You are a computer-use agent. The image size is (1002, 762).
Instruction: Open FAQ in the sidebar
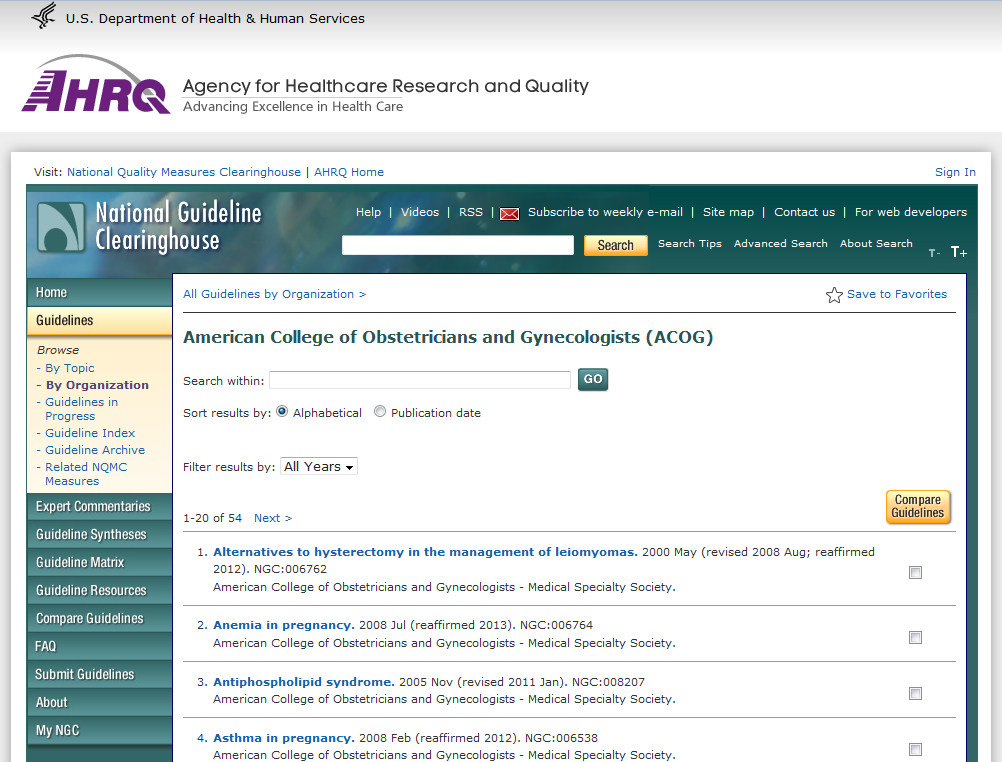pyautogui.click(x=100, y=646)
